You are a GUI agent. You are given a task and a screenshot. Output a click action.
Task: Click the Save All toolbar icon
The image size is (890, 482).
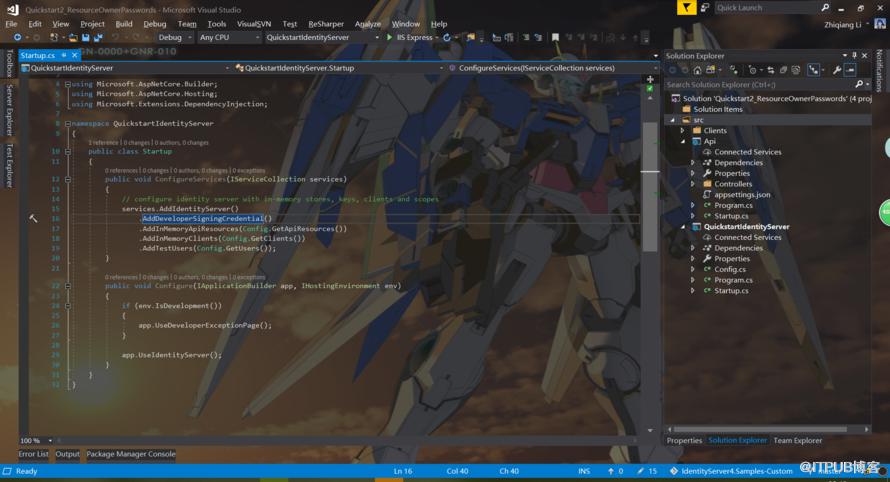pyautogui.click(x=98, y=37)
